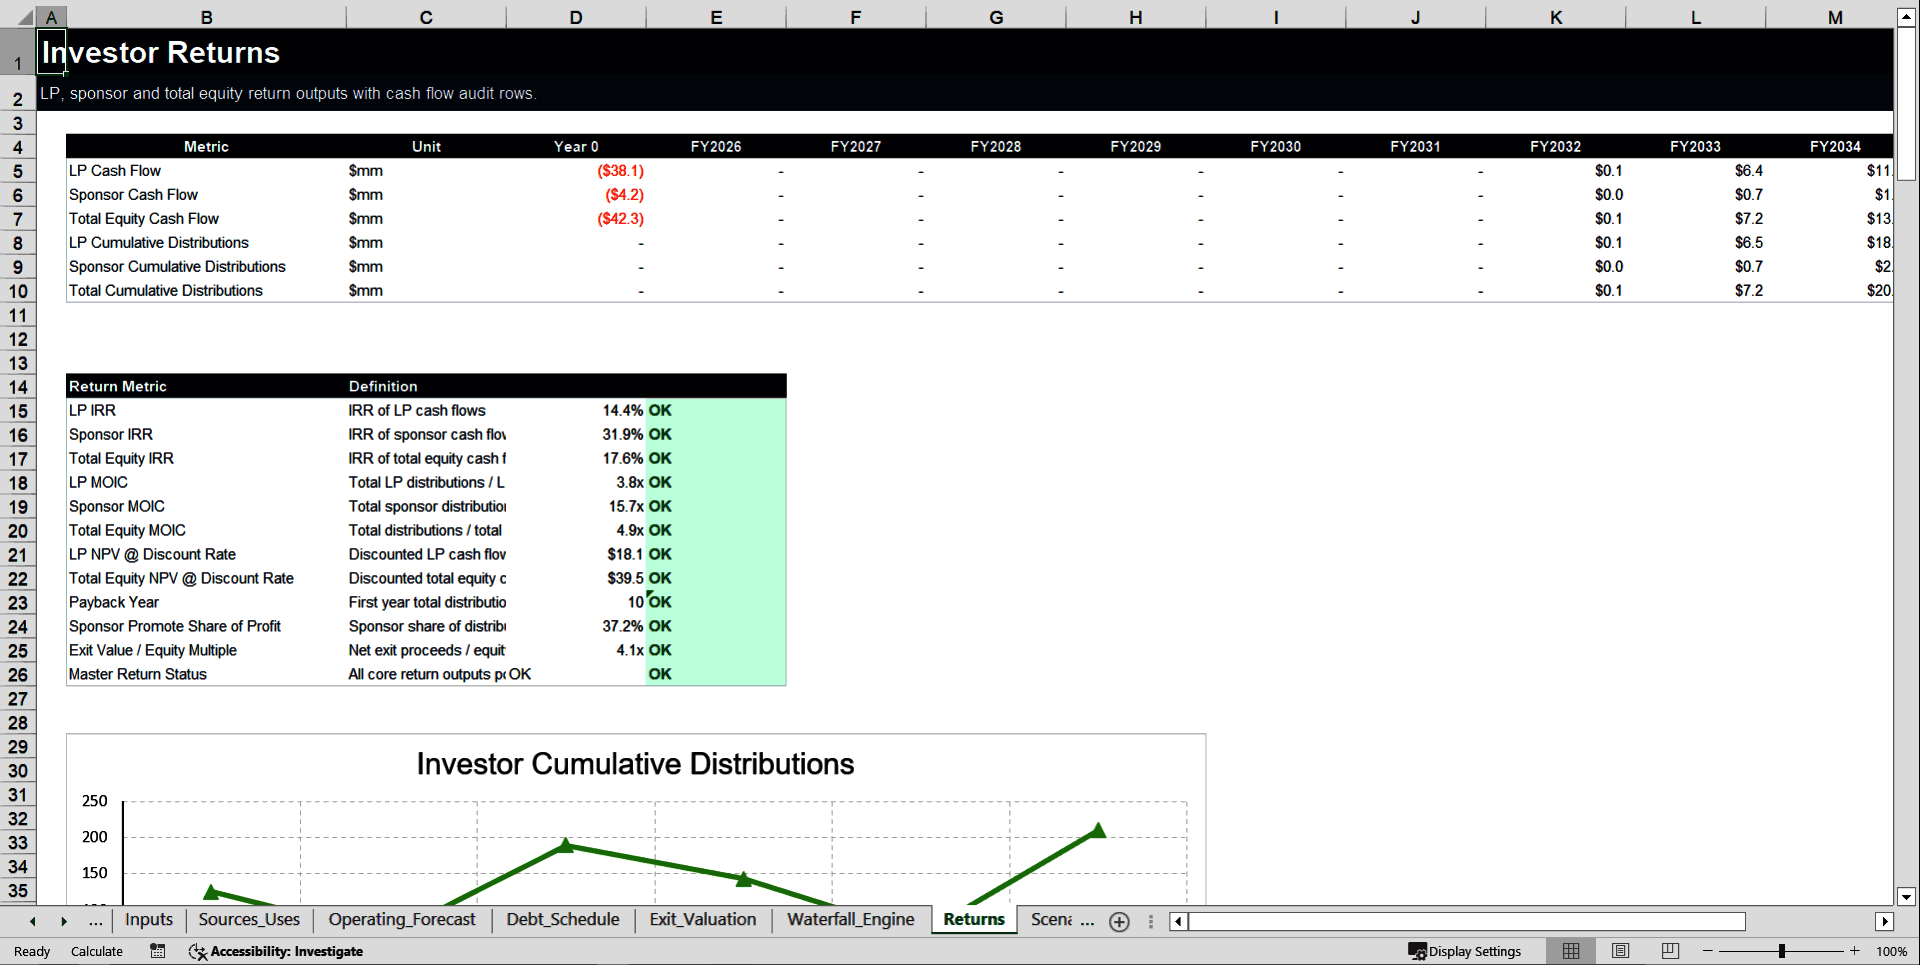Add a new sheet with plus icon
This screenshot has width=1920, height=965.
(1120, 922)
